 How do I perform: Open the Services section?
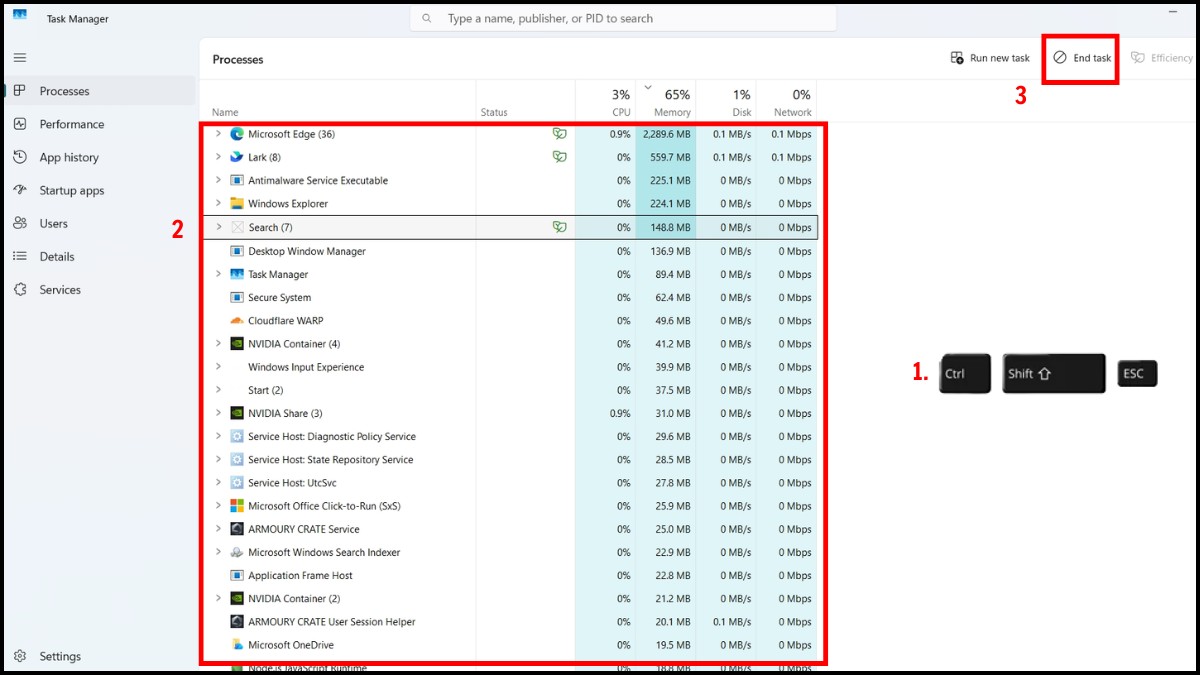[60, 289]
